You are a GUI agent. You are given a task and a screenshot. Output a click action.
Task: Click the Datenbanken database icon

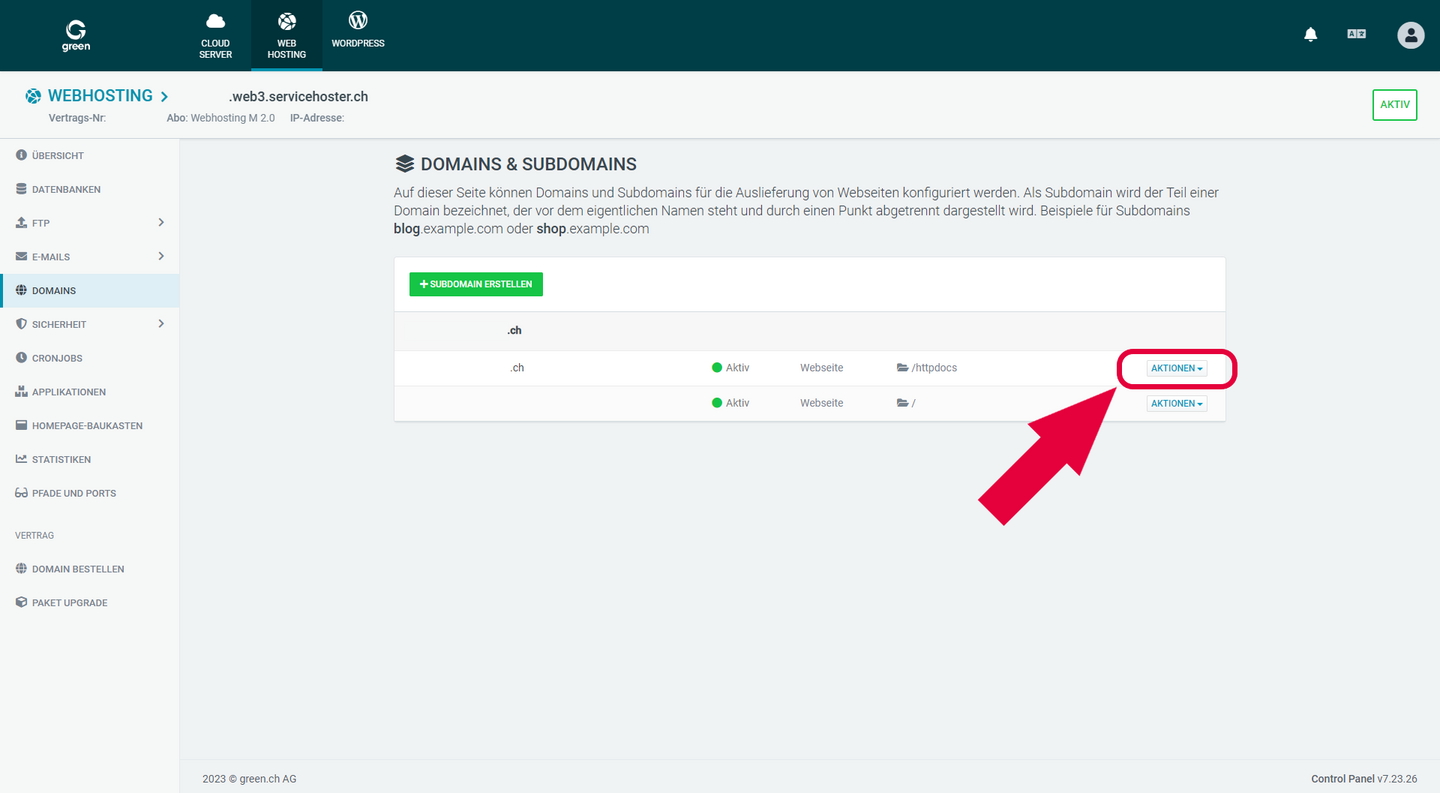[21, 189]
